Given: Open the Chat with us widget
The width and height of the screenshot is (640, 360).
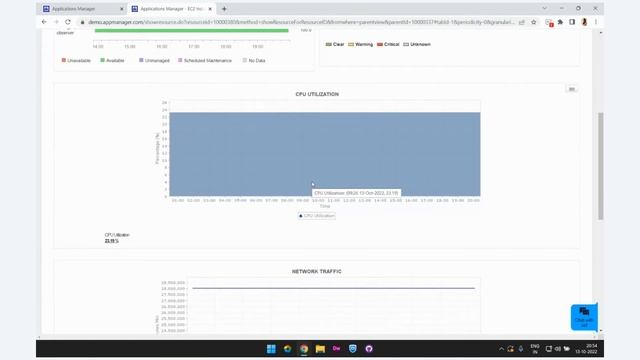Looking at the screenshot, I should [584, 317].
